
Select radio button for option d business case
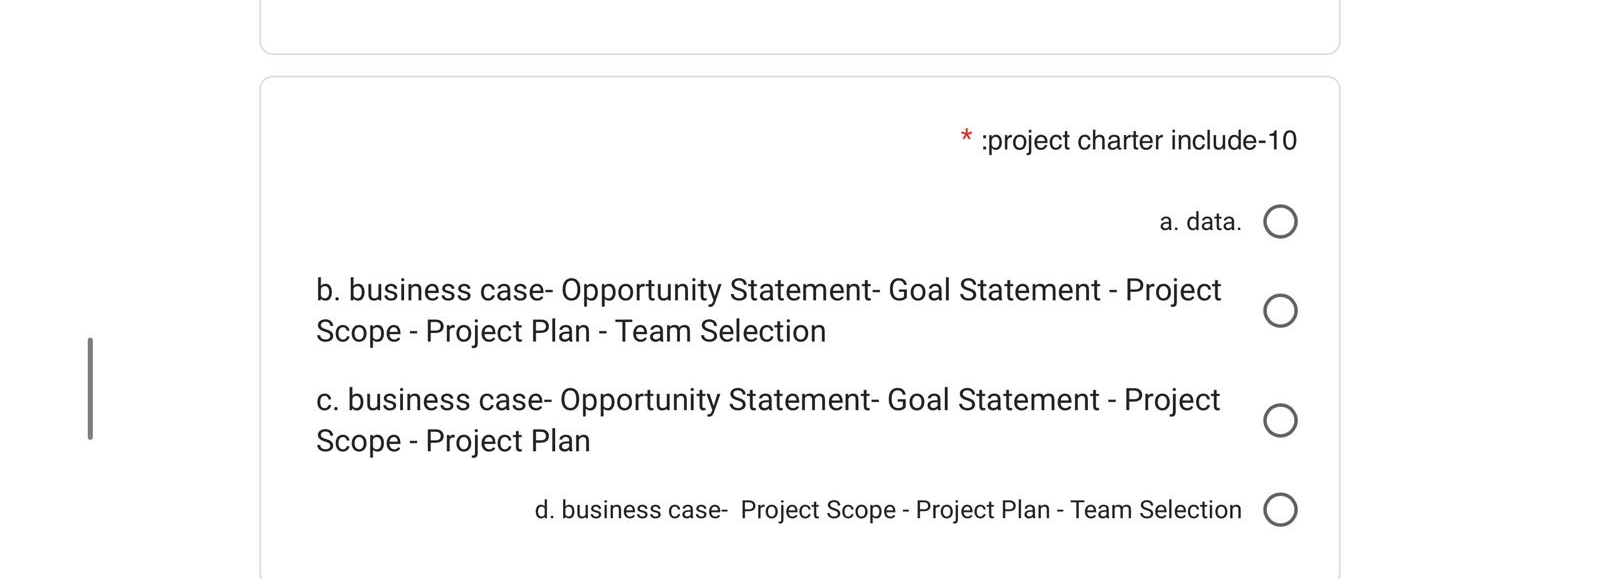(1281, 510)
